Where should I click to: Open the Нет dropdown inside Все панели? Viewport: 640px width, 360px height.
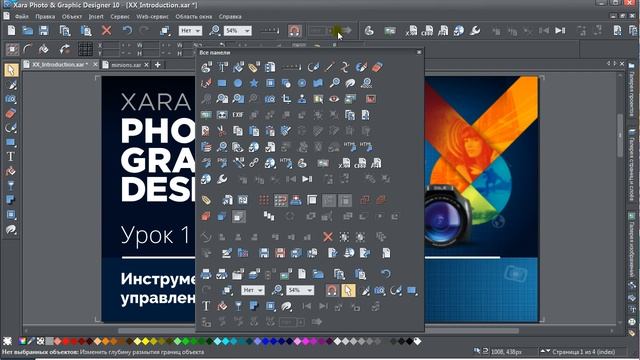[x=253, y=290]
